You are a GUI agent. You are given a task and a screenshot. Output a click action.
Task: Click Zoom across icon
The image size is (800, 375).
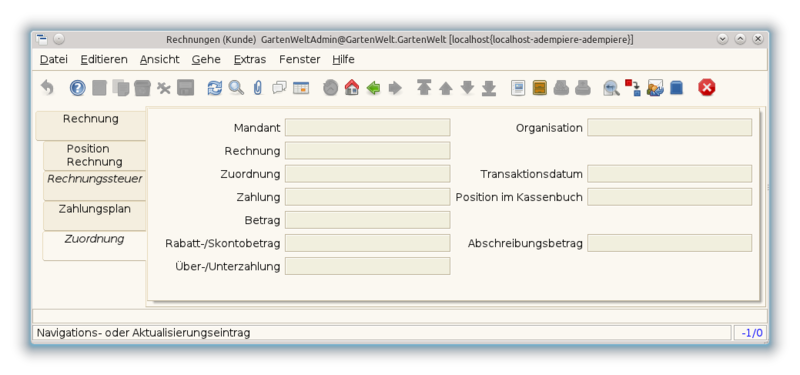(x=611, y=88)
